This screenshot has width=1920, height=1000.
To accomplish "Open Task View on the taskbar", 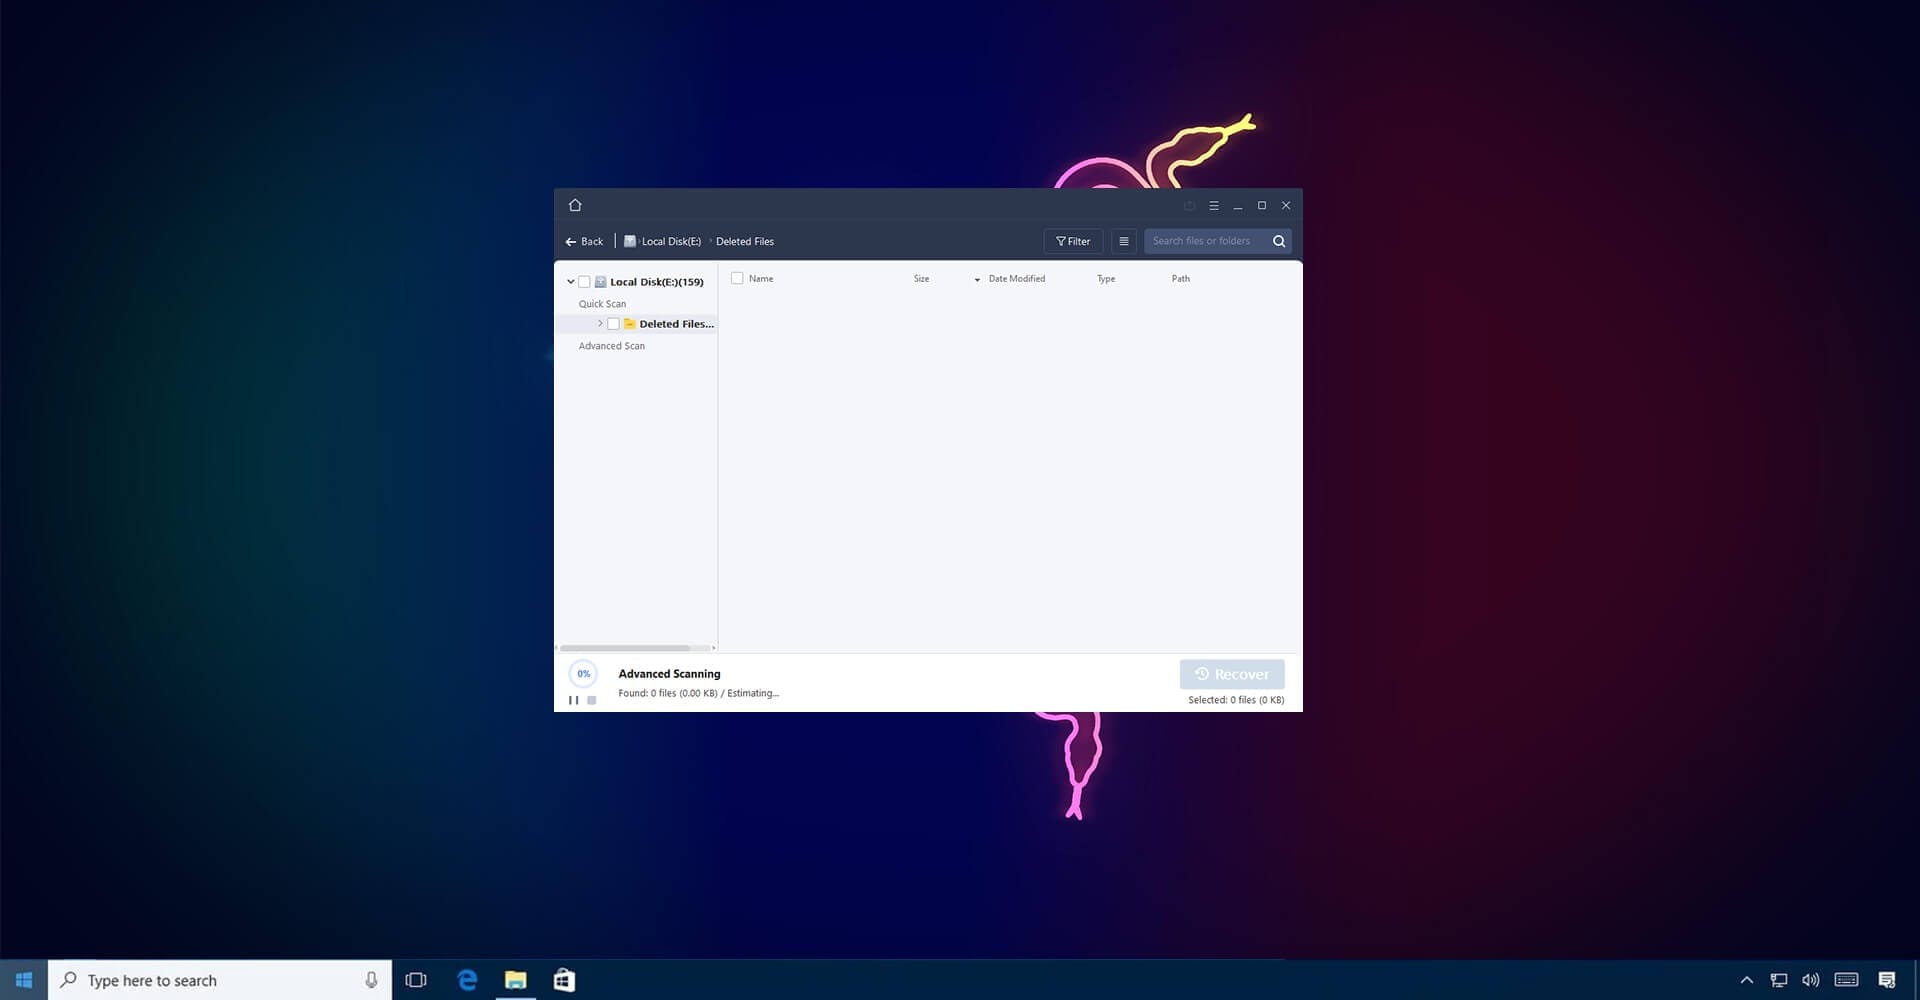I will [x=416, y=980].
